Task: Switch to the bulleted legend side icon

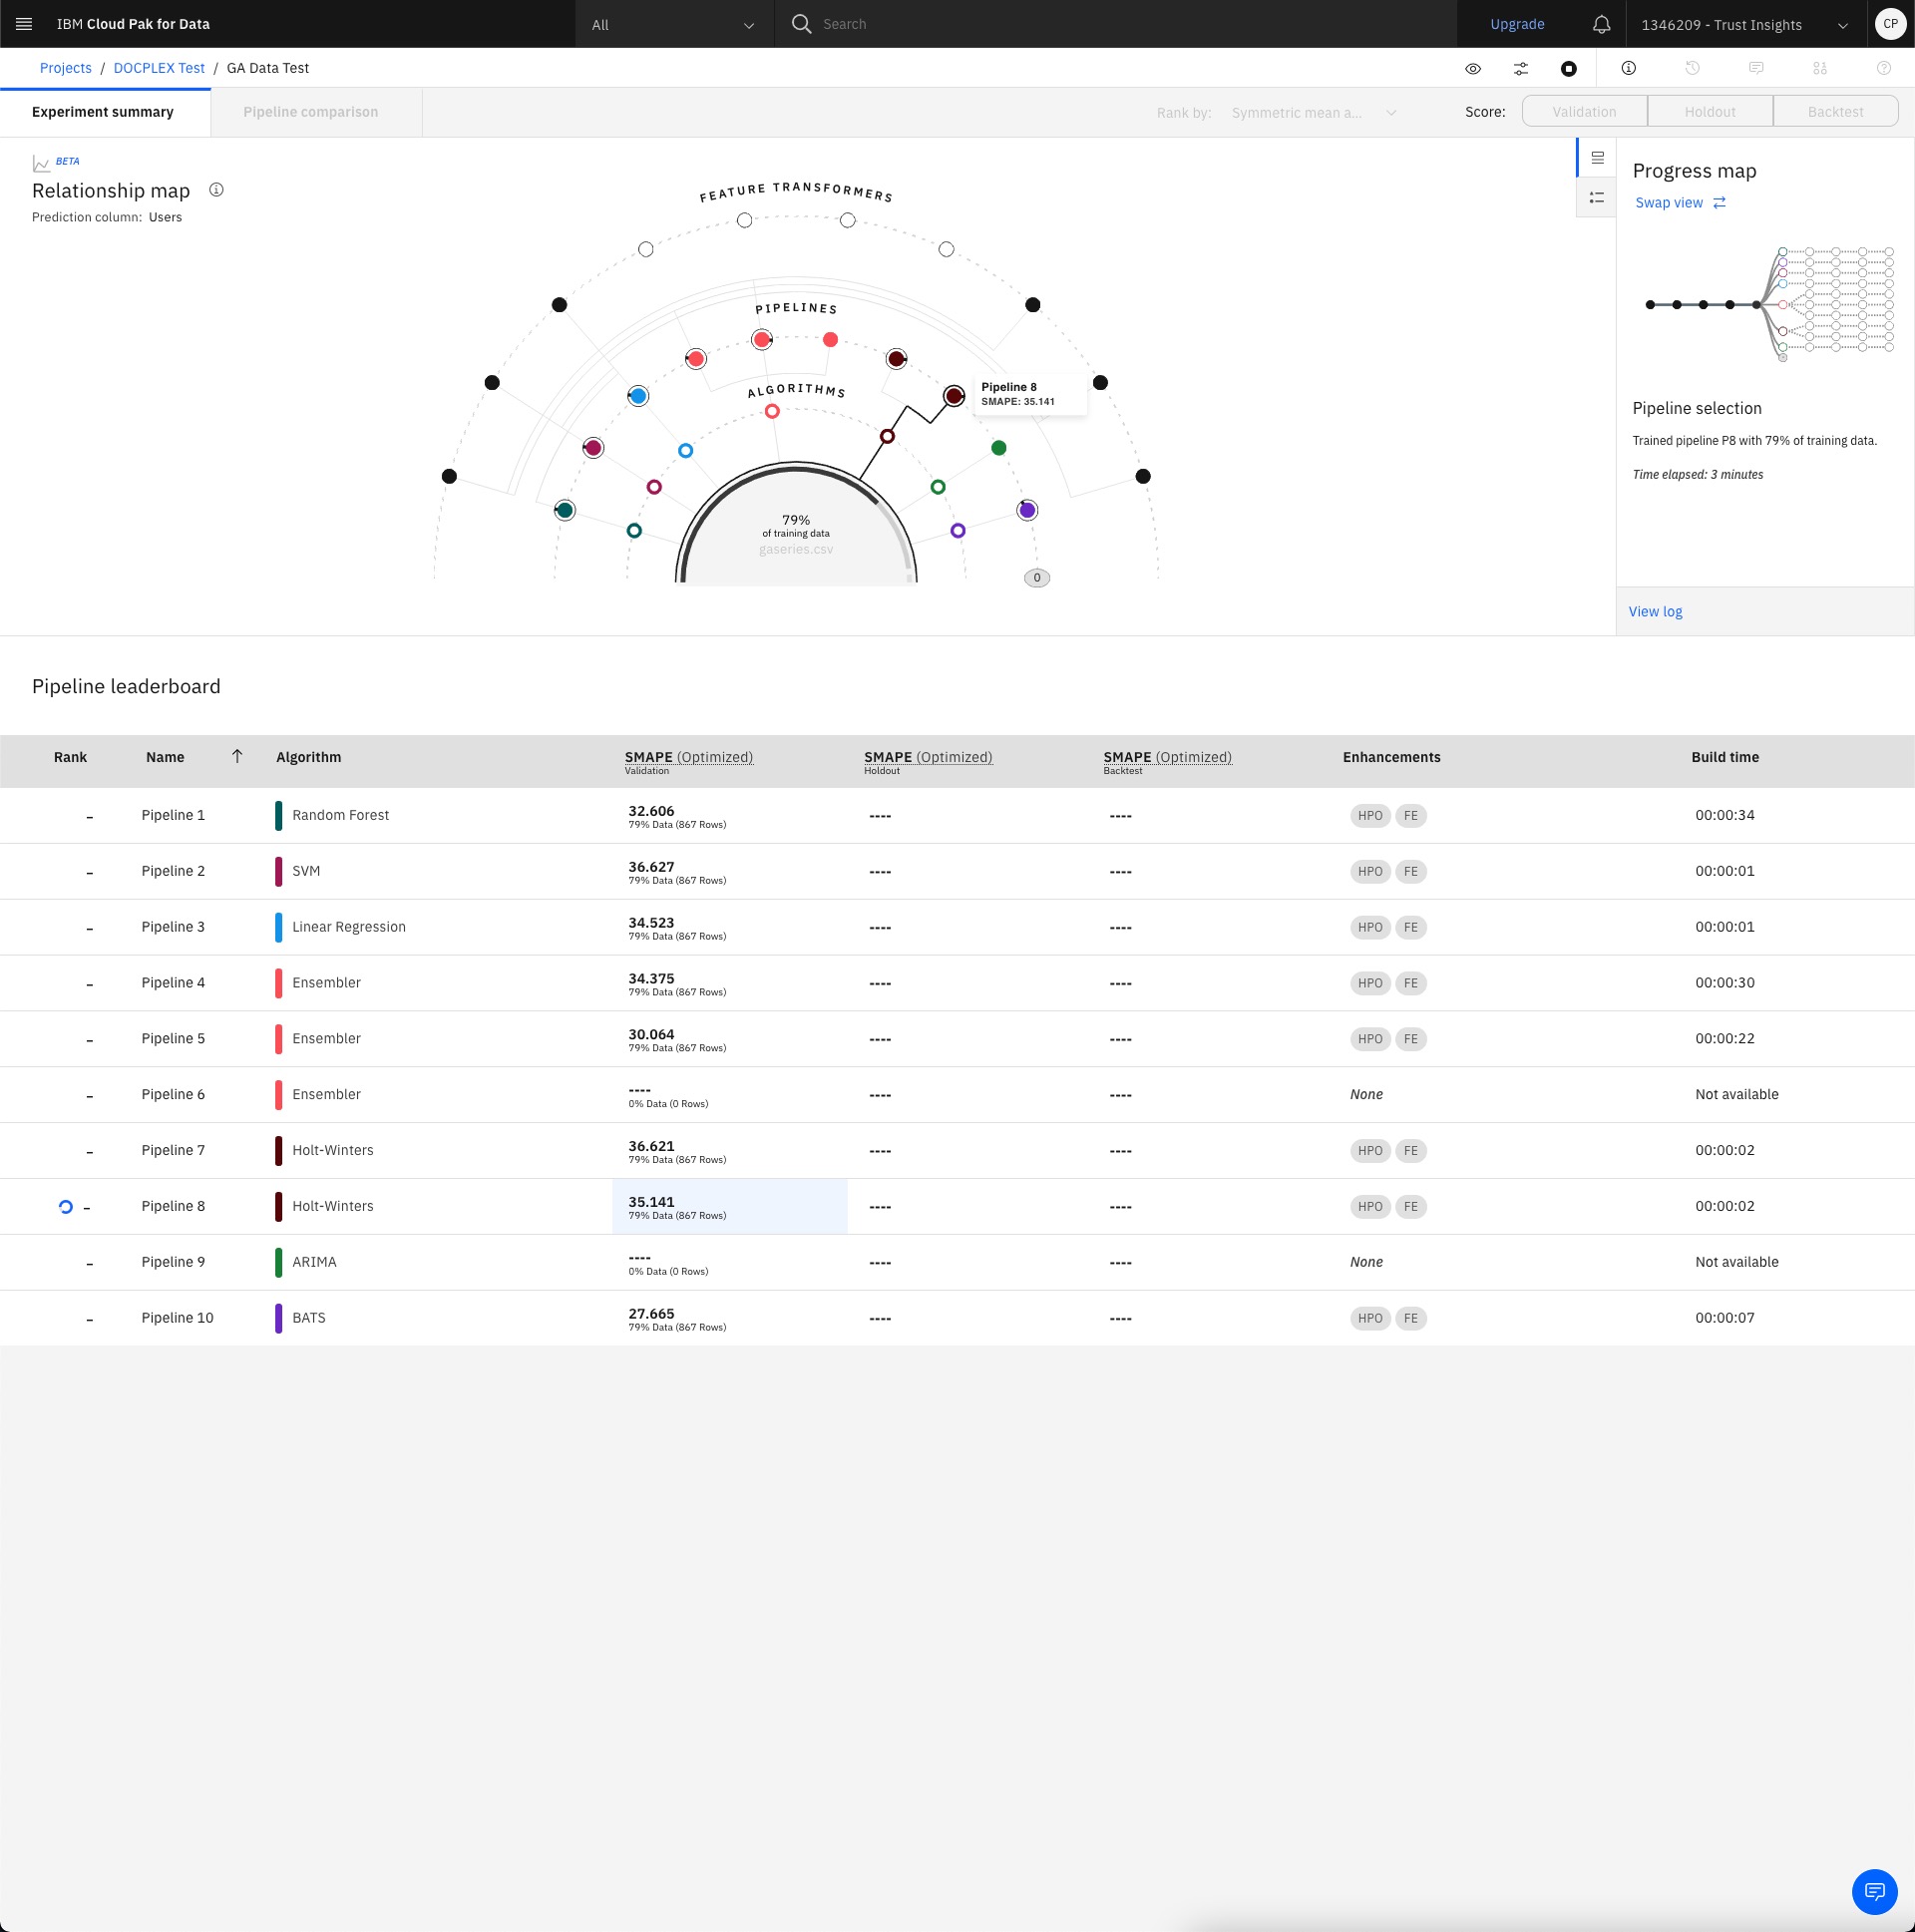Action: point(1597,198)
